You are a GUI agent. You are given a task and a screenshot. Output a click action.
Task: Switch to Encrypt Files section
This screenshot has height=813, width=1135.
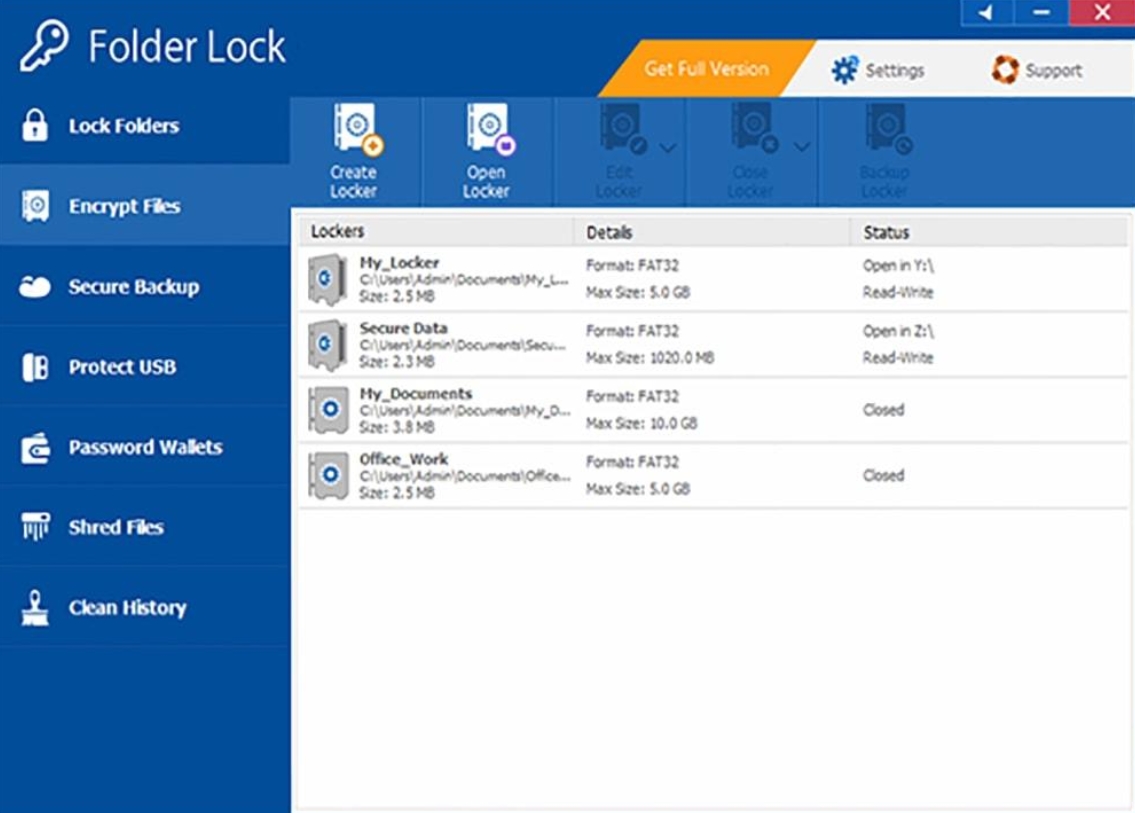[x=145, y=206]
